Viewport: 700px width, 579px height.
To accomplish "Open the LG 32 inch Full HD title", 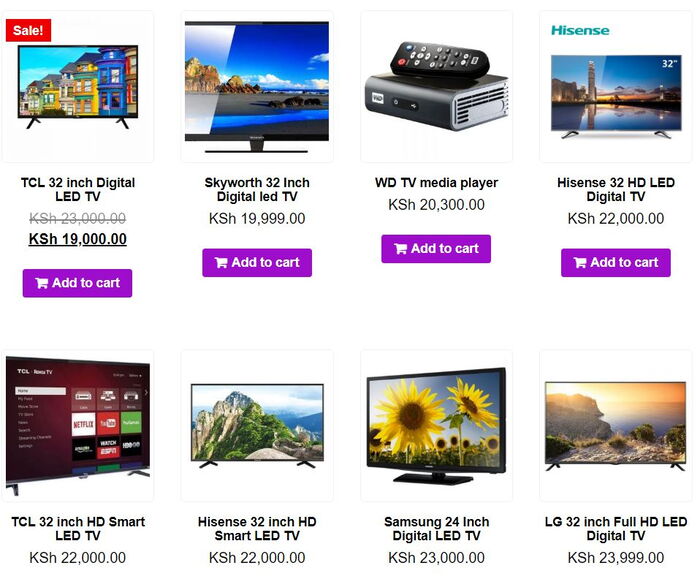I will pos(616,529).
